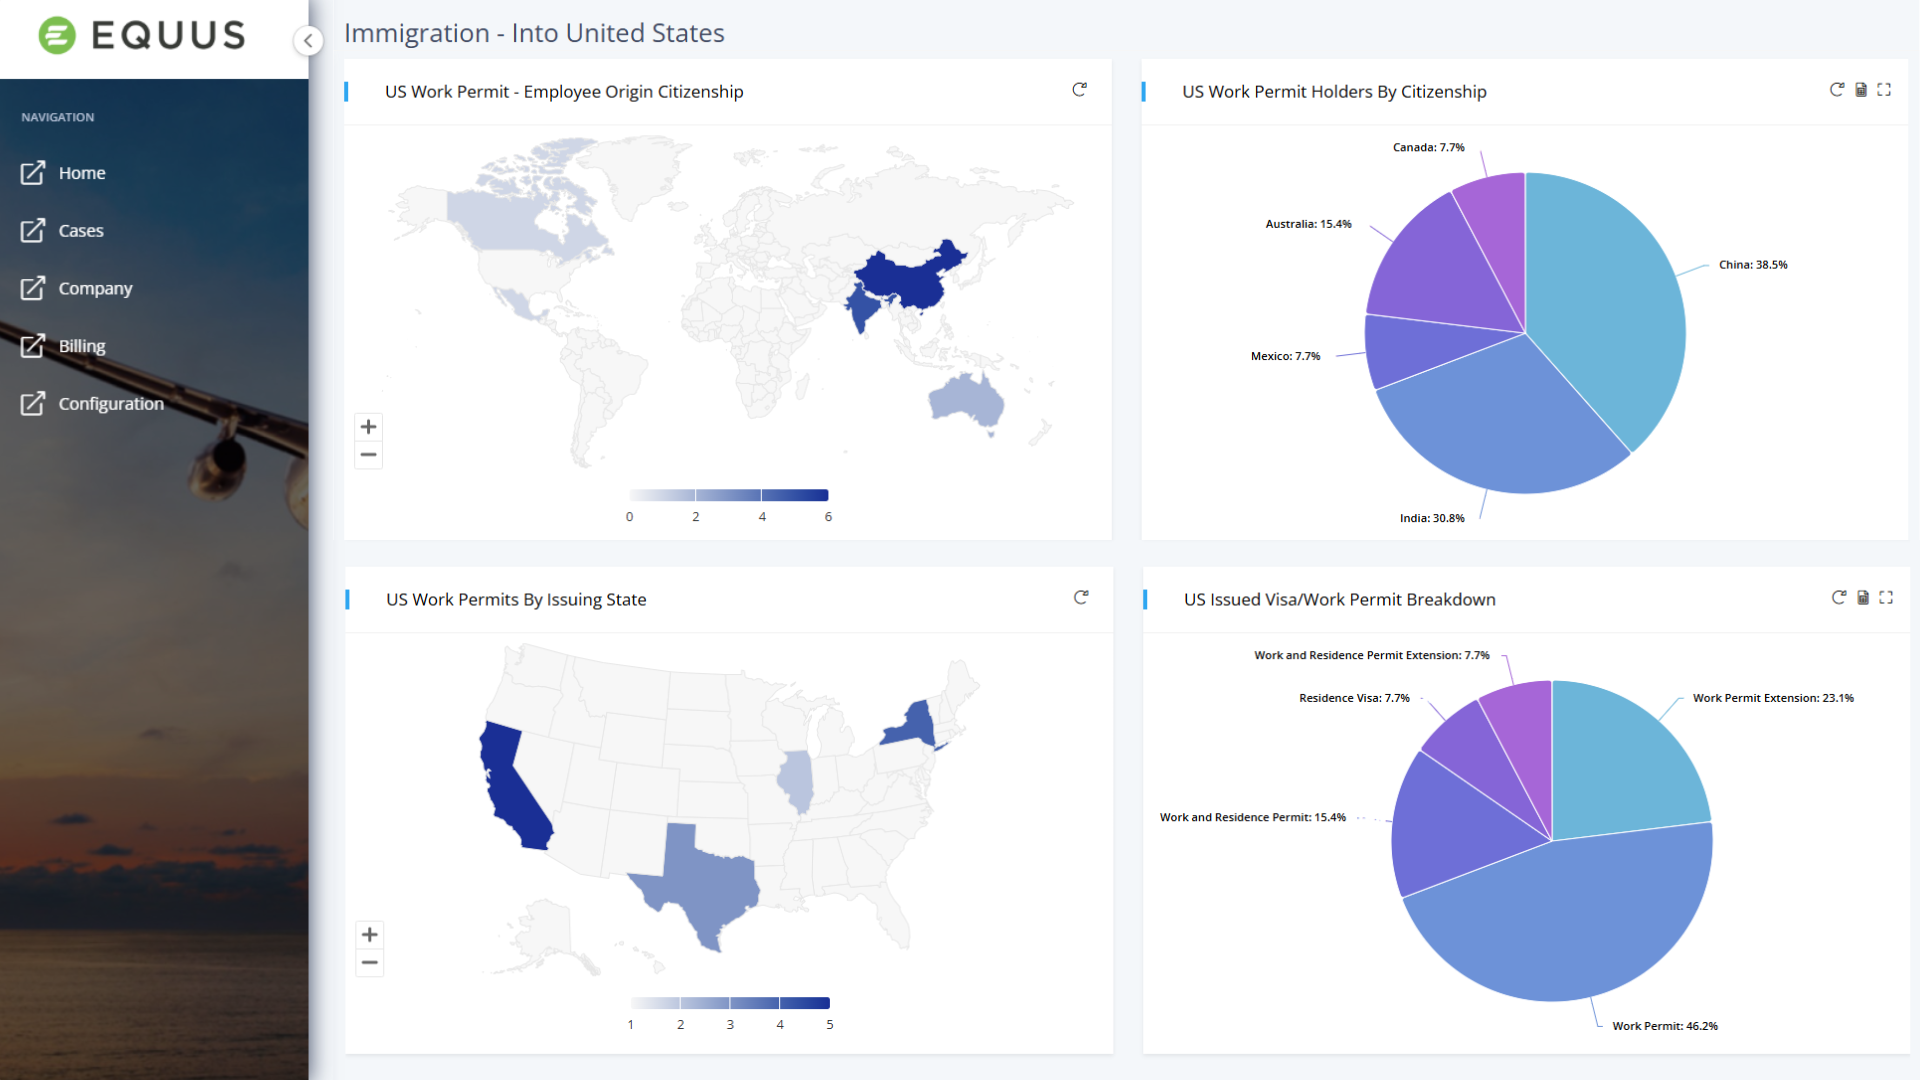Zoom in on the world map

(369, 427)
